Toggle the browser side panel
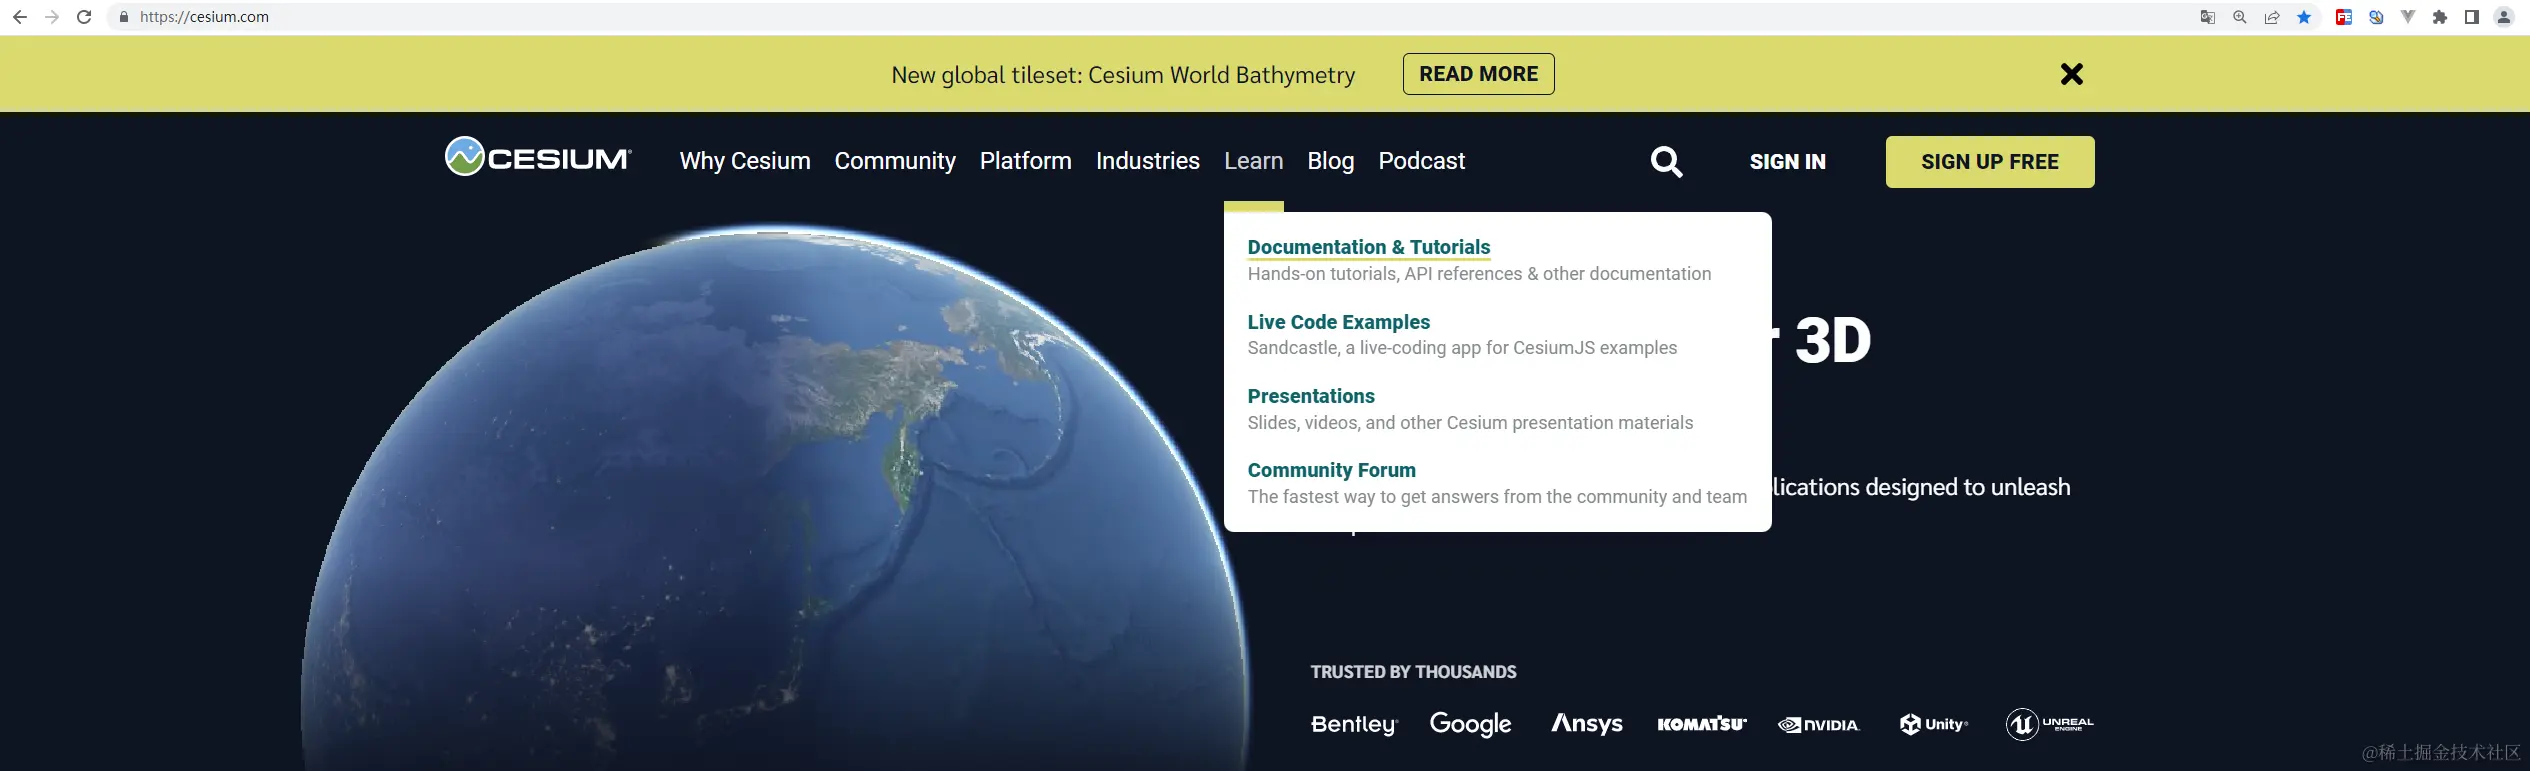The height and width of the screenshot is (771, 2530). click(x=2472, y=17)
